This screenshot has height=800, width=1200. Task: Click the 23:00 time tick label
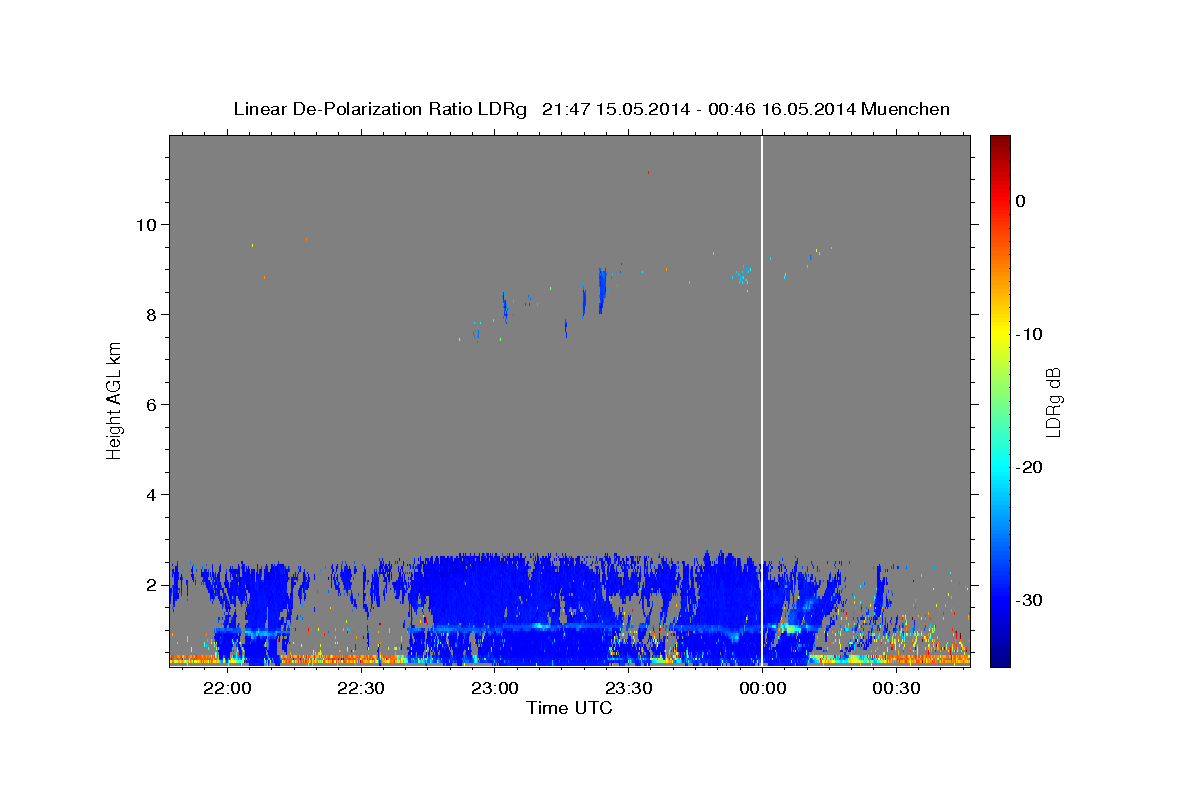495,689
